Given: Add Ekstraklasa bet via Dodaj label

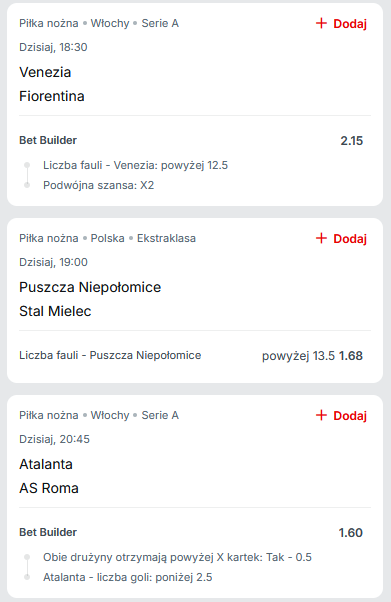Looking at the screenshot, I should point(350,239).
